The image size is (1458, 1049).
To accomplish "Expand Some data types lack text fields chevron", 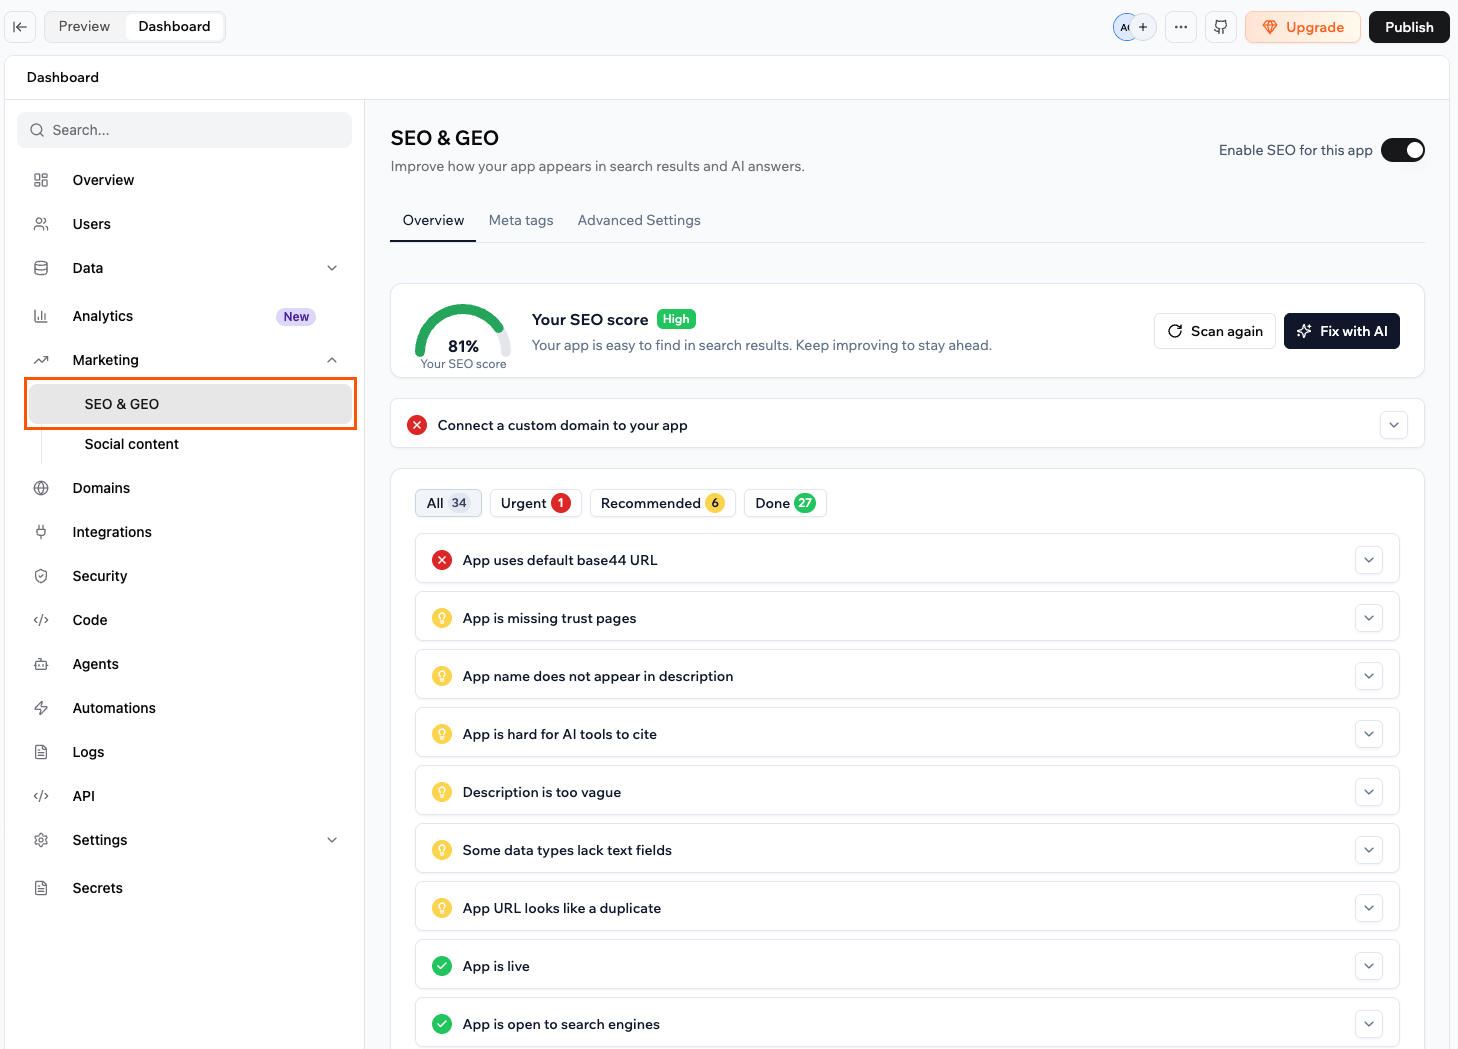I will [x=1369, y=850].
